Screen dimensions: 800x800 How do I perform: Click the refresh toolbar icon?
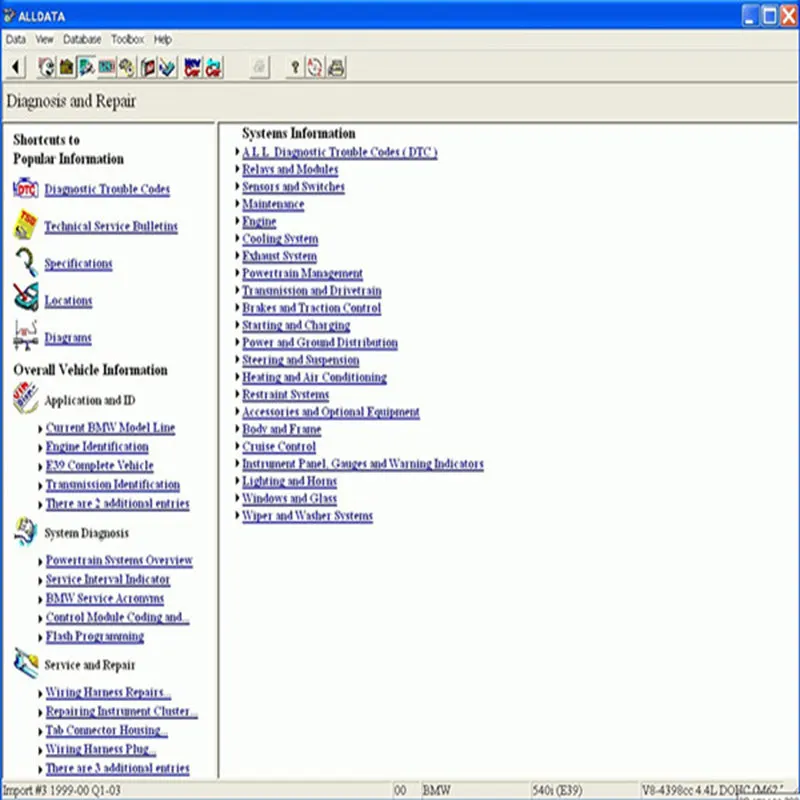coord(314,67)
